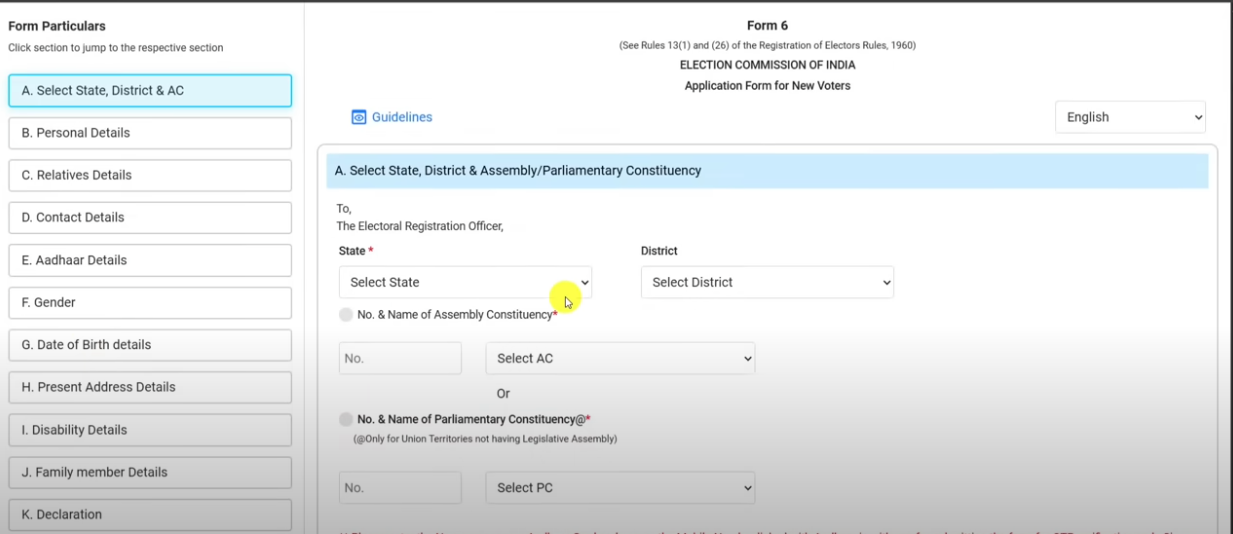1233x534 pixels.
Task: Open the Guidelines link
Action: pyautogui.click(x=401, y=117)
